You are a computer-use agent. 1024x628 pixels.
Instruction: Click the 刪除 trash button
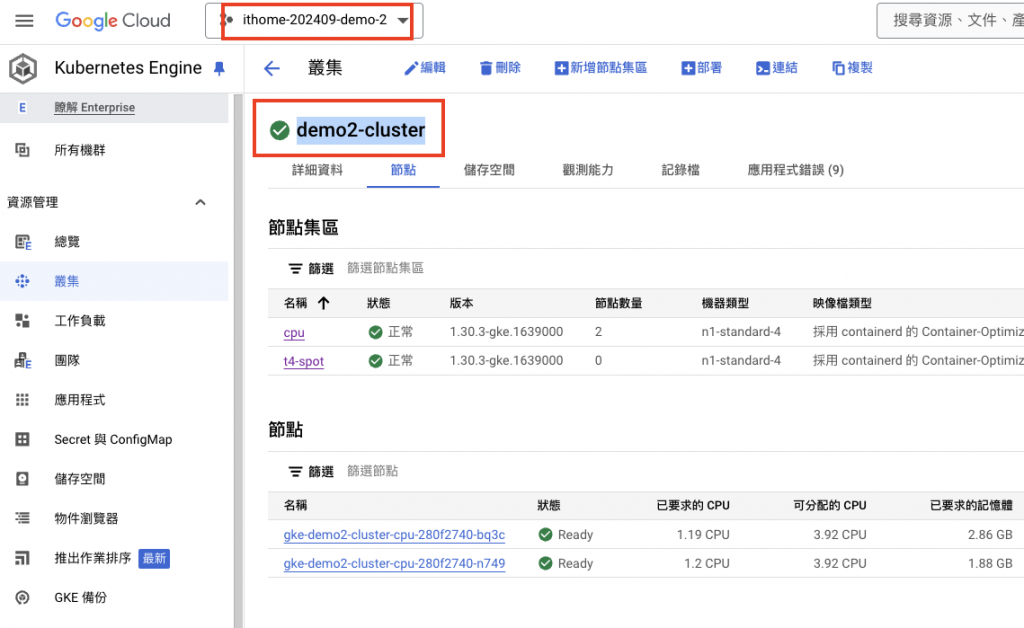pyautogui.click(x=500, y=68)
